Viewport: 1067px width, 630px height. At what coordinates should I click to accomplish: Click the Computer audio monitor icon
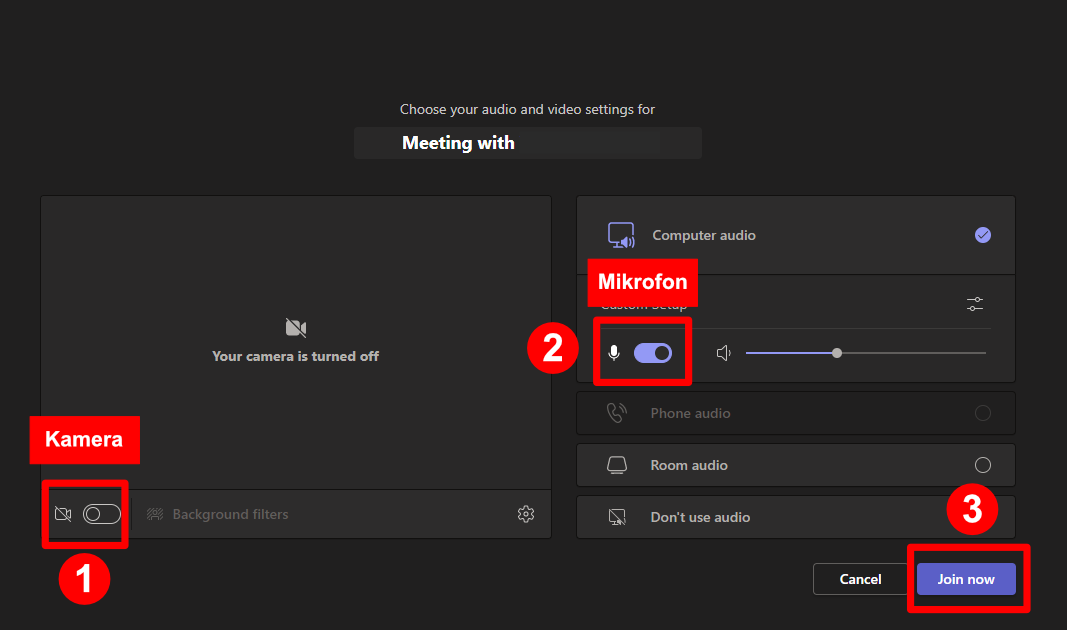coord(621,236)
